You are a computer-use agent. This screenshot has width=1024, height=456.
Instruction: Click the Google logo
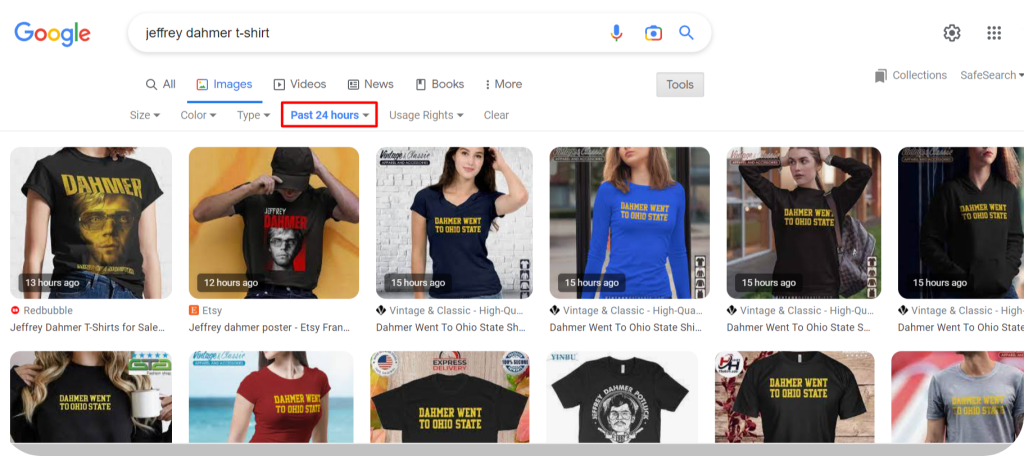click(52, 33)
